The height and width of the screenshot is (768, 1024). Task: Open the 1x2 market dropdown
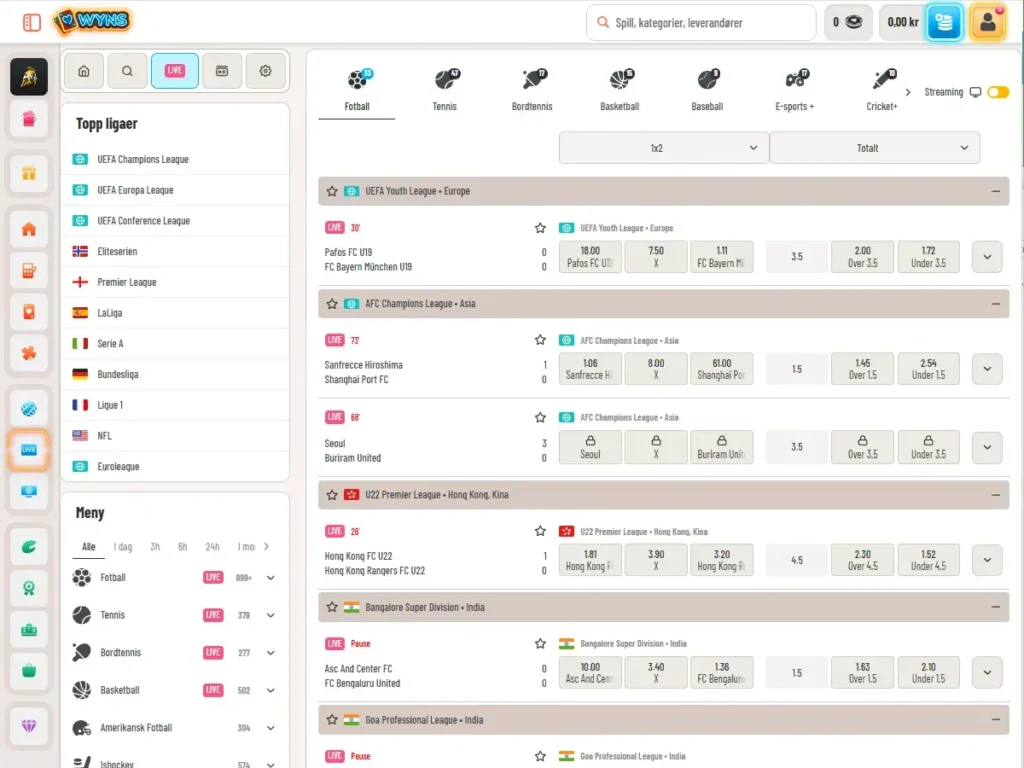pyautogui.click(x=664, y=148)
